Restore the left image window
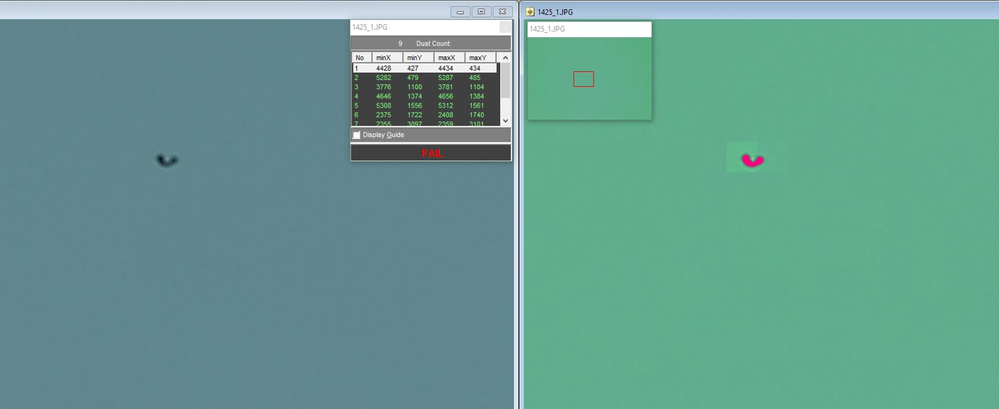The height and width of the screenshot is (409, 999). (481, 11)
